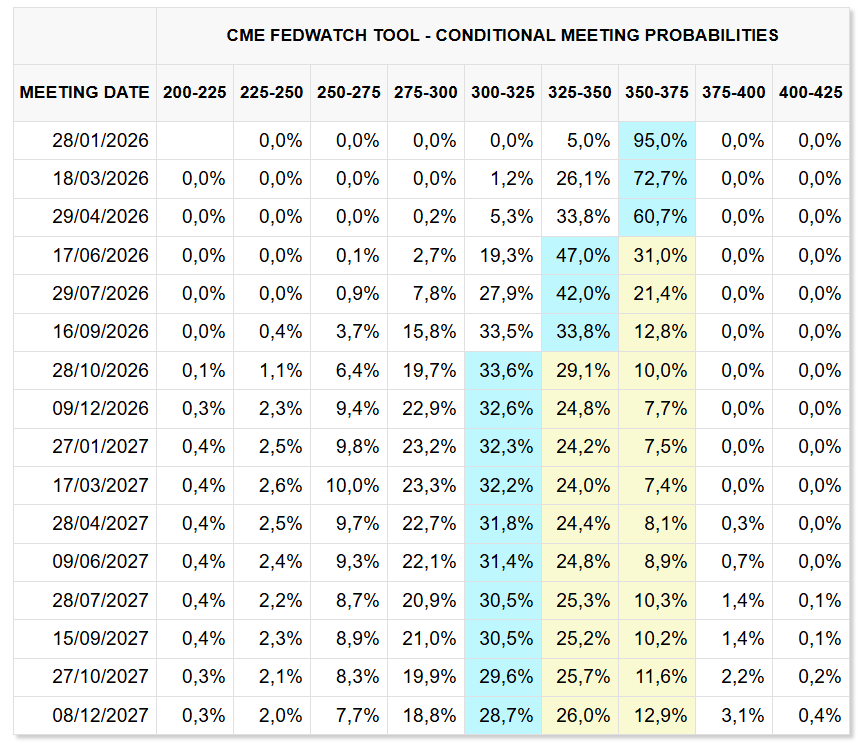Select the 95,0% probability cell

click(x=657, y=141)
